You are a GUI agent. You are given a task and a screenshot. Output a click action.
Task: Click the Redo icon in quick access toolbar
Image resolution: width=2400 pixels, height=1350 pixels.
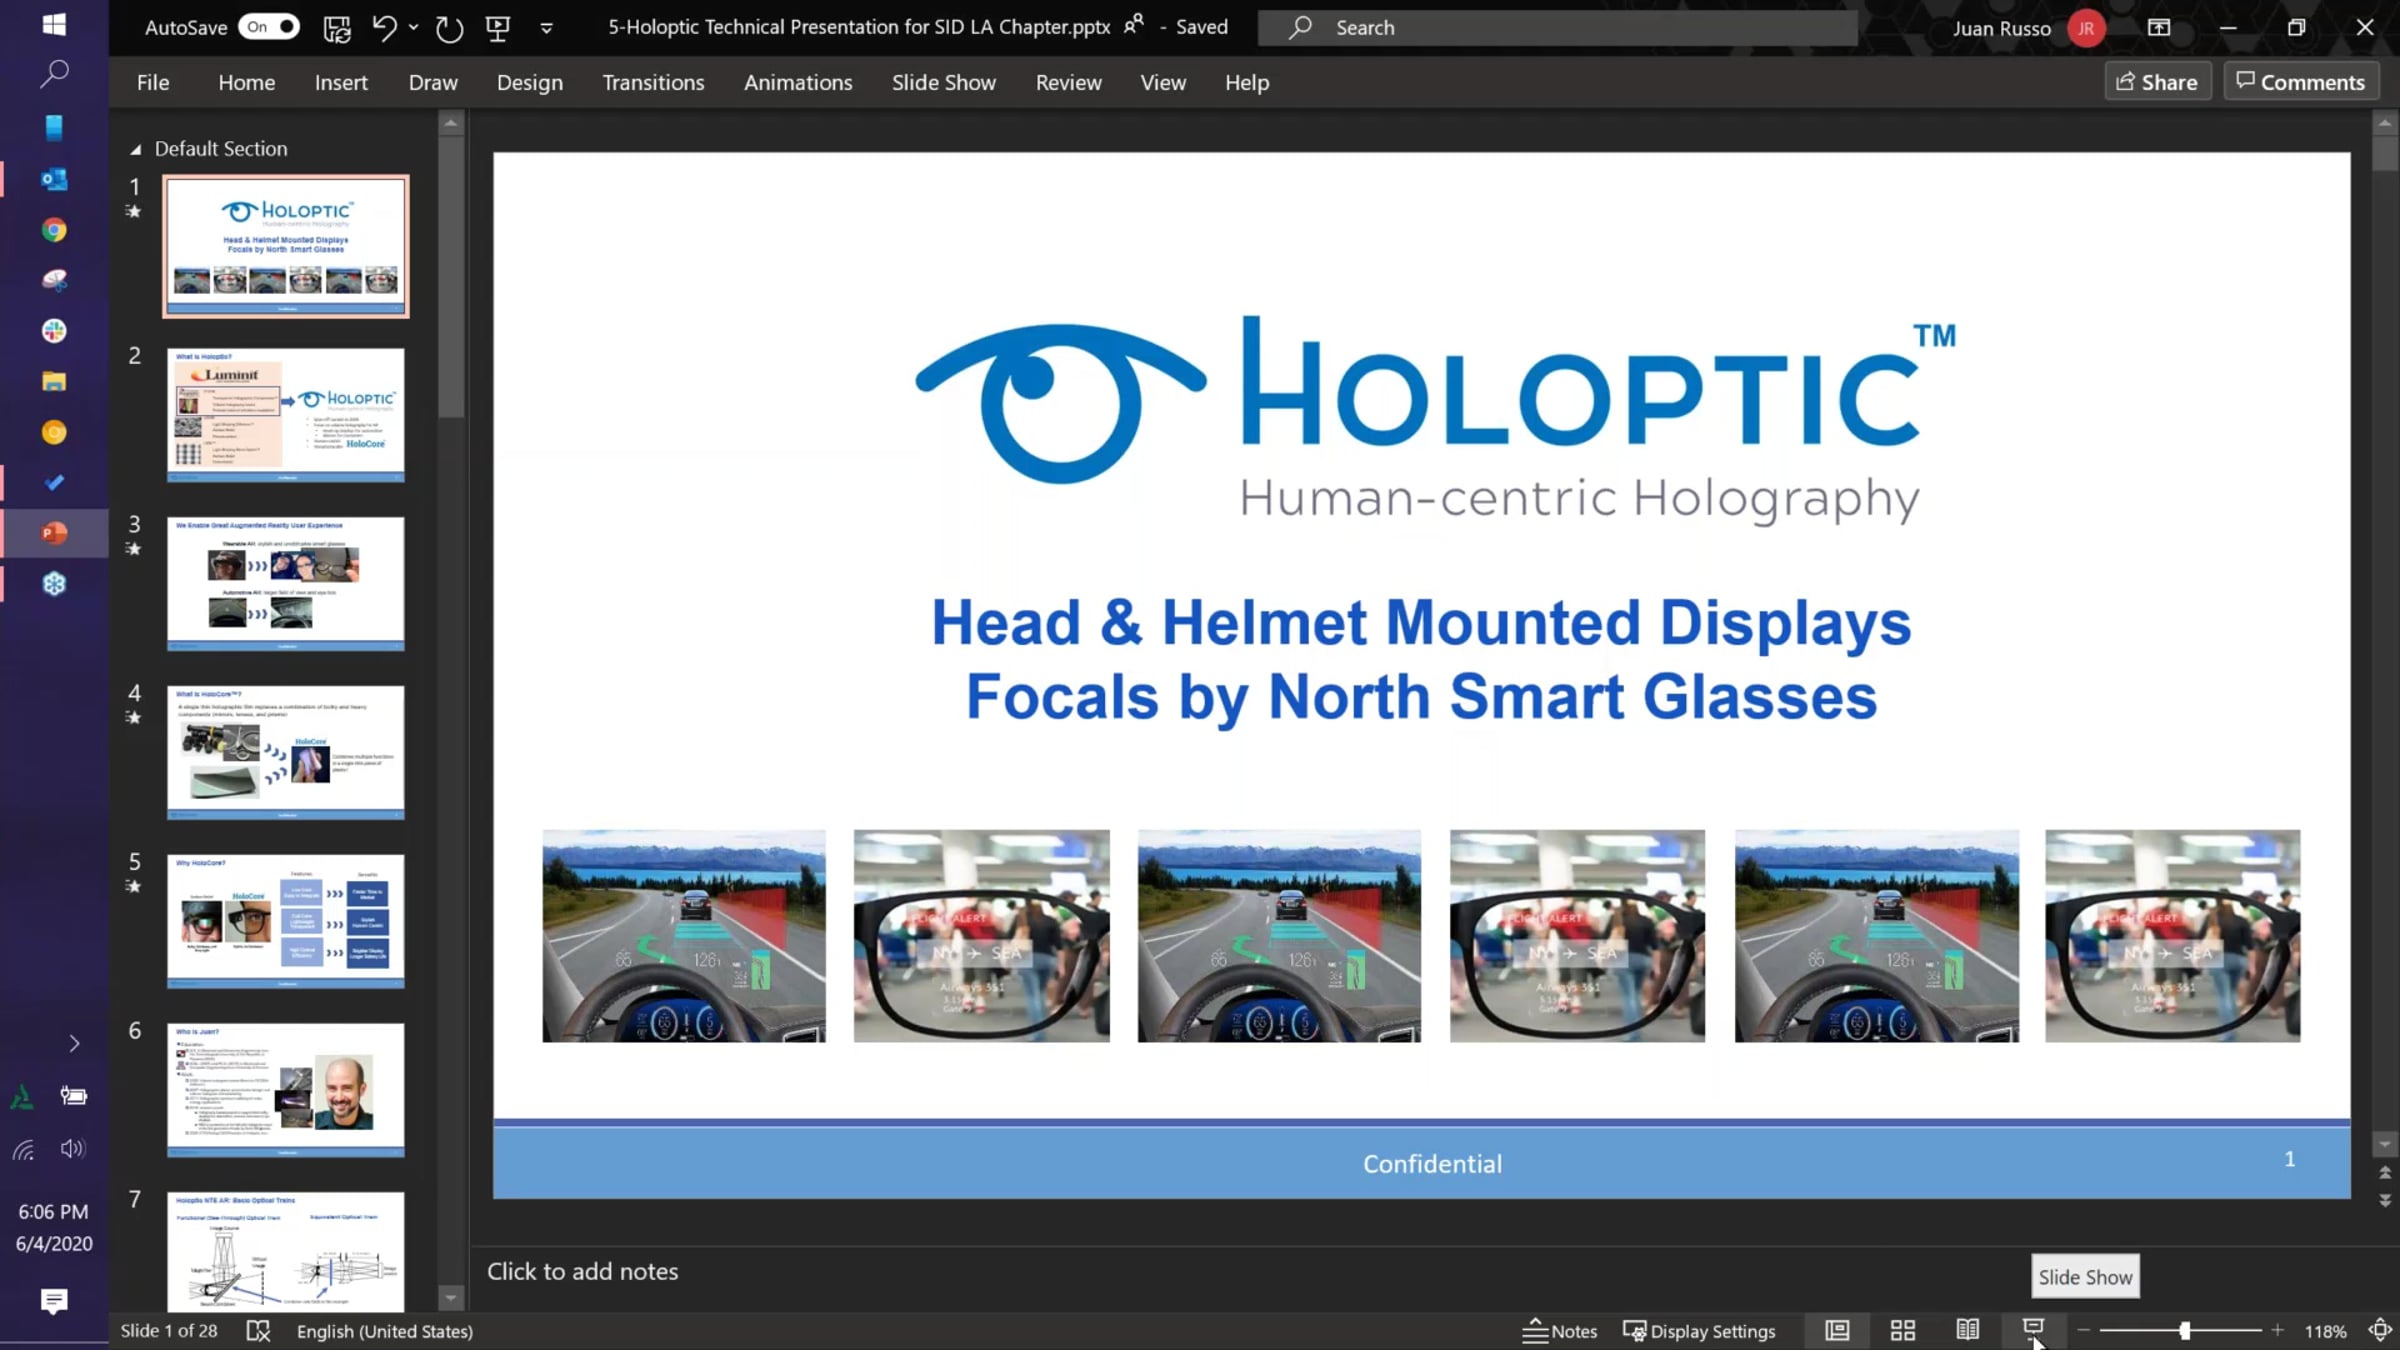[449, 28]
